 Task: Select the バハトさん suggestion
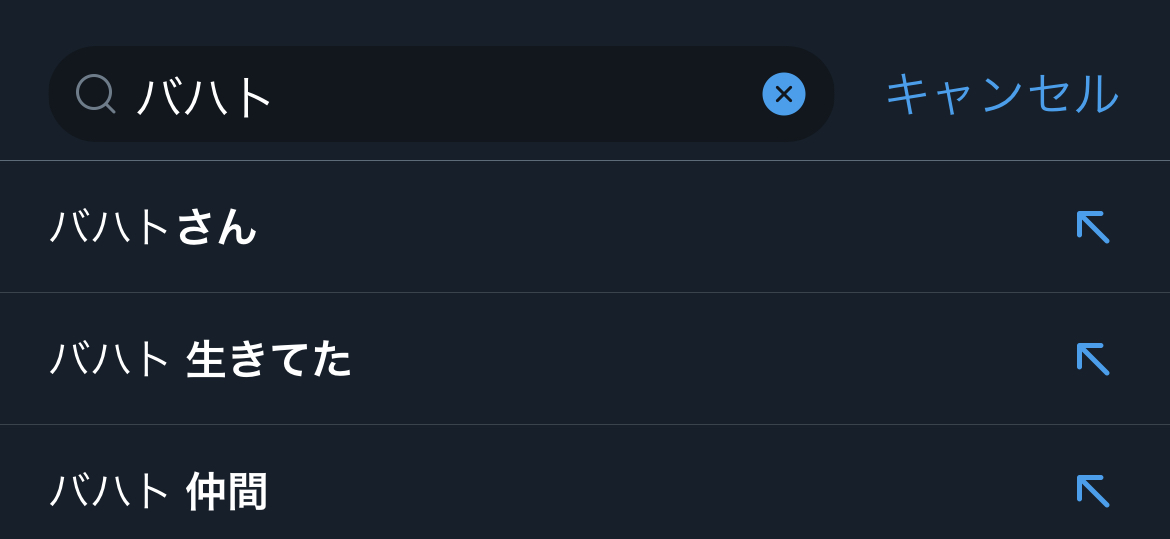pos(154,227)
